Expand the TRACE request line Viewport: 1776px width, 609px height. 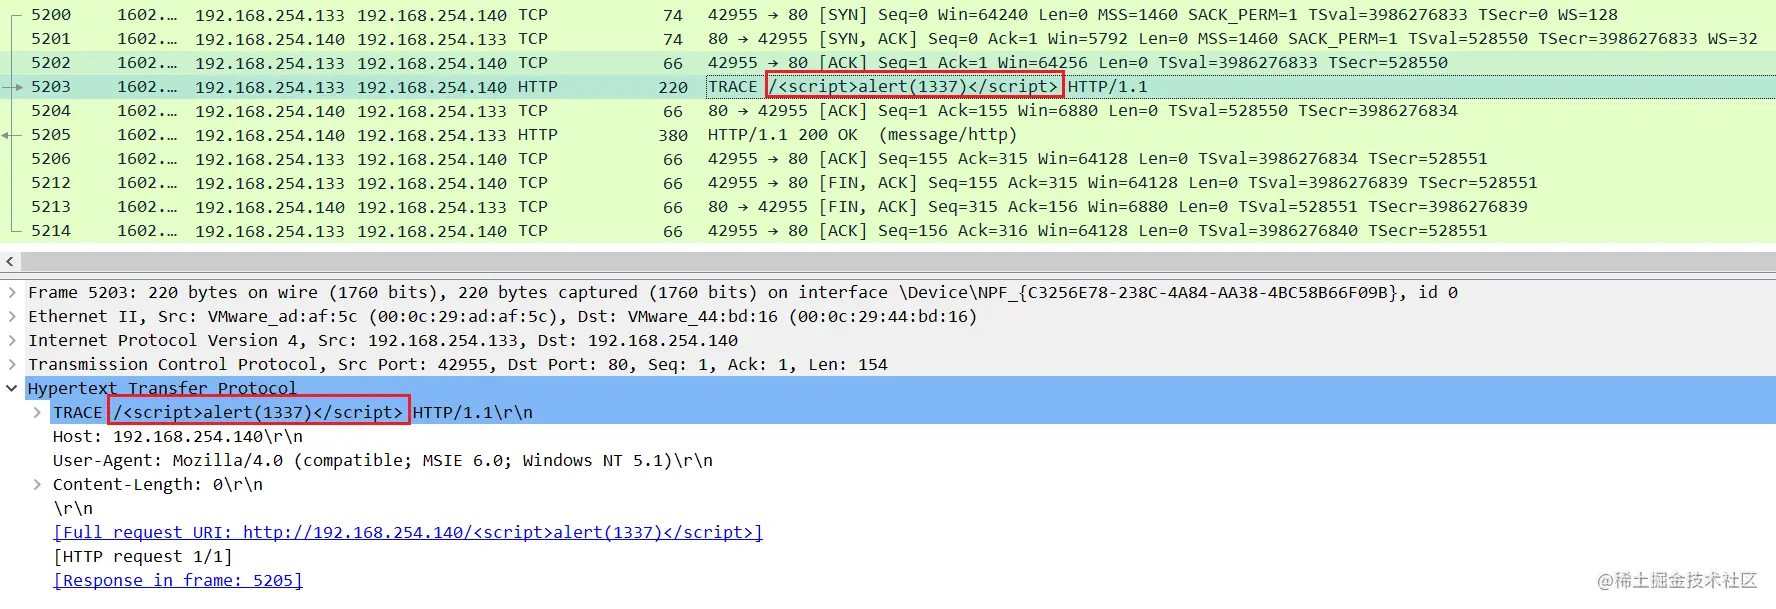(37, 413)
